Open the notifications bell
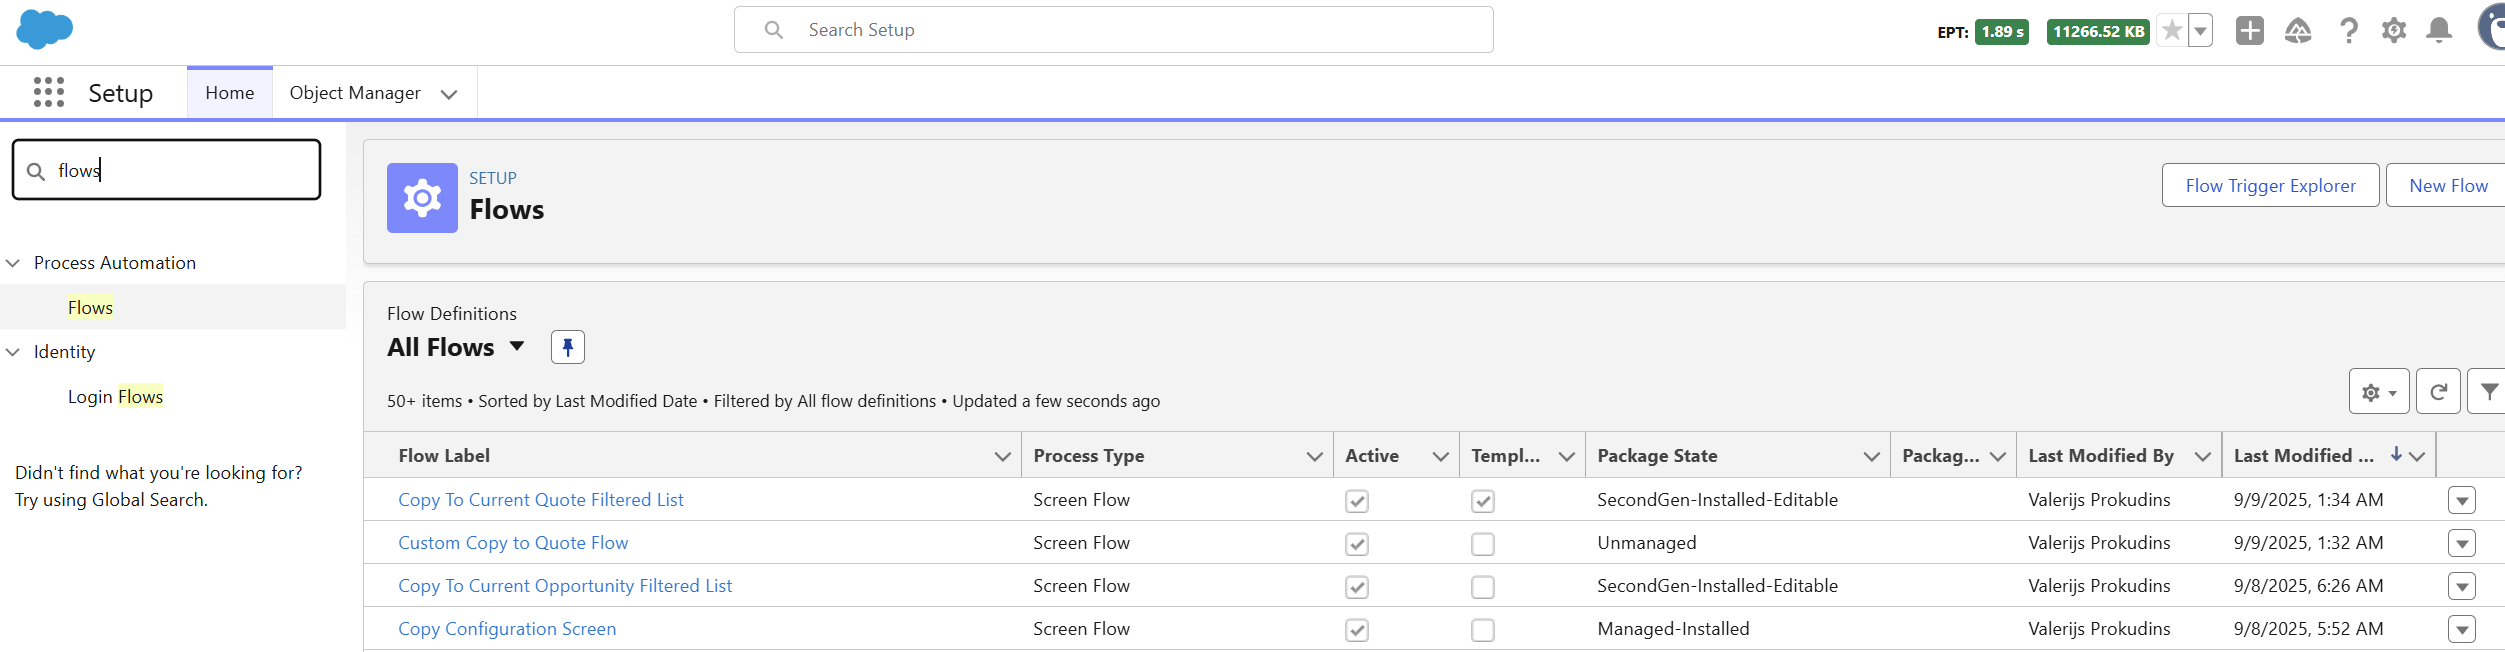 tap(2440, 31)
